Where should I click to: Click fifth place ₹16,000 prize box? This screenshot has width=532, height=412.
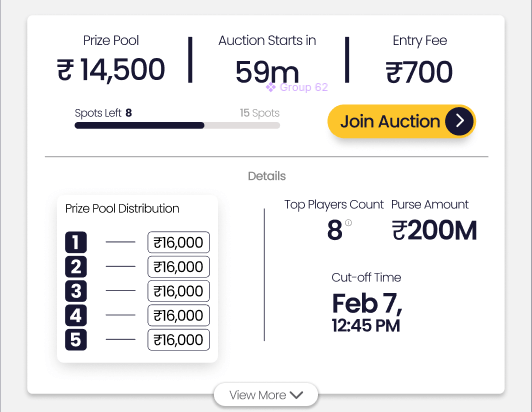(x=178, y=340)
